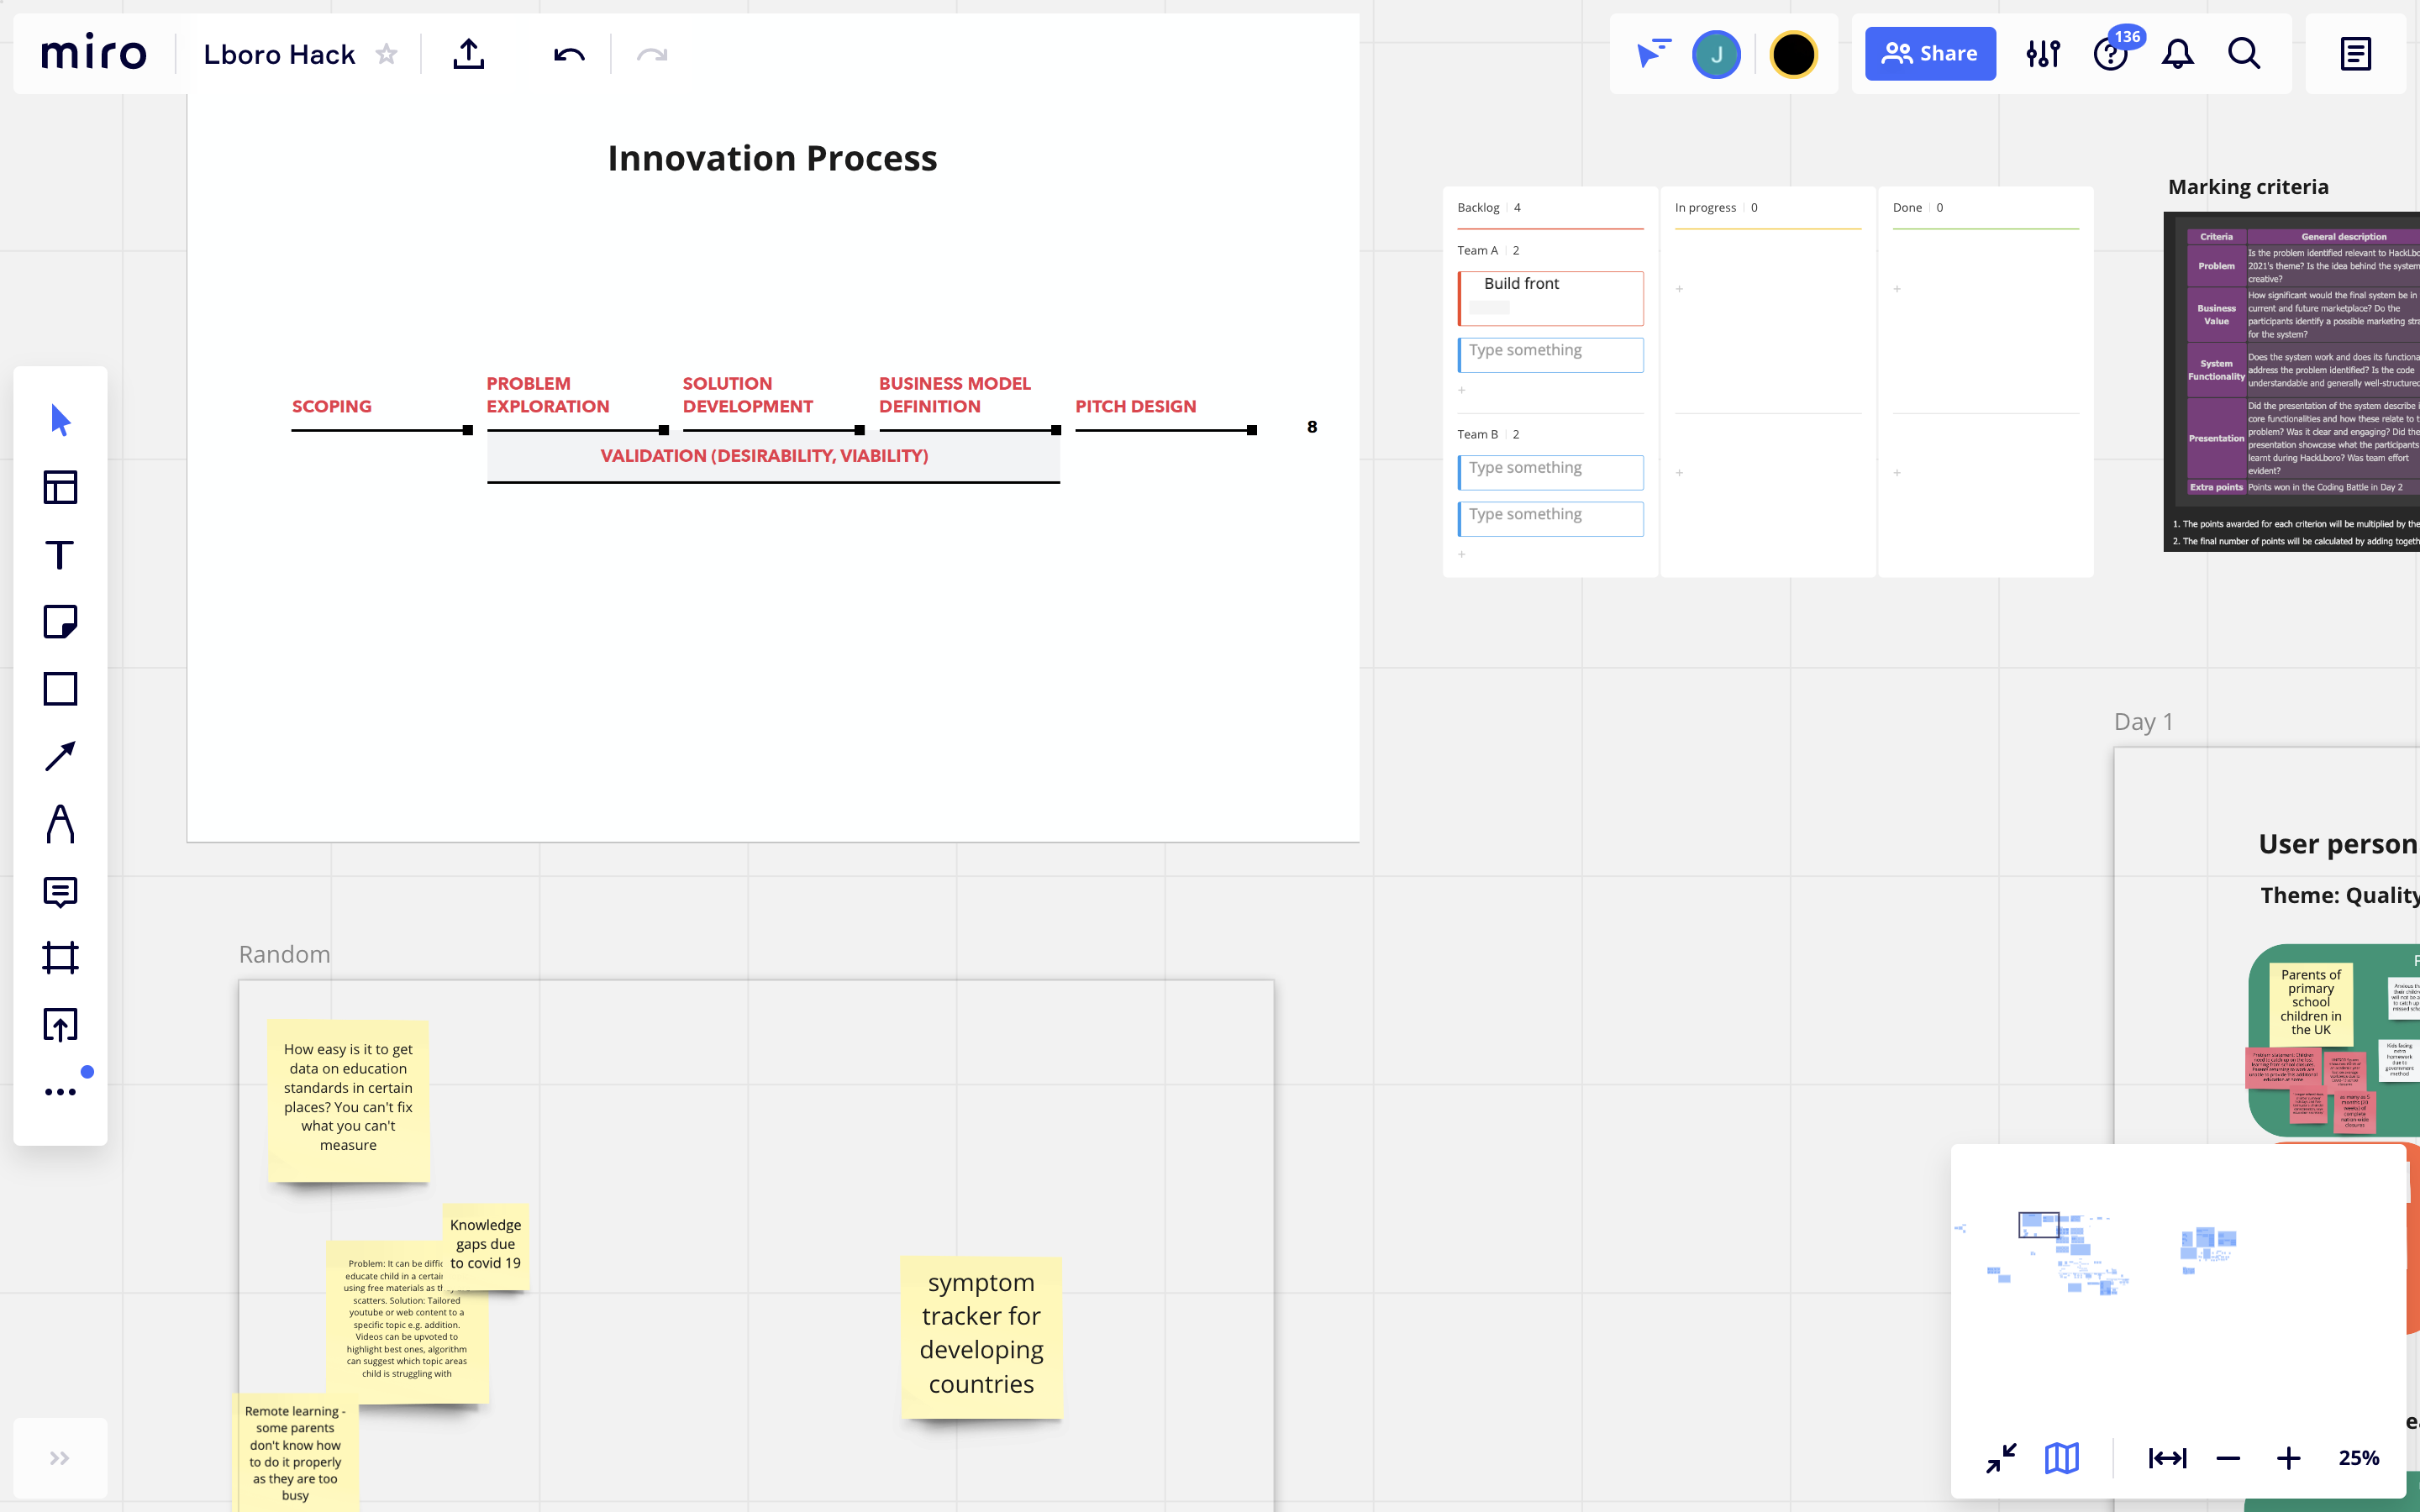Select the Text tool
The width and height of the screenshot is (2420, 1512).
point(60,555)
